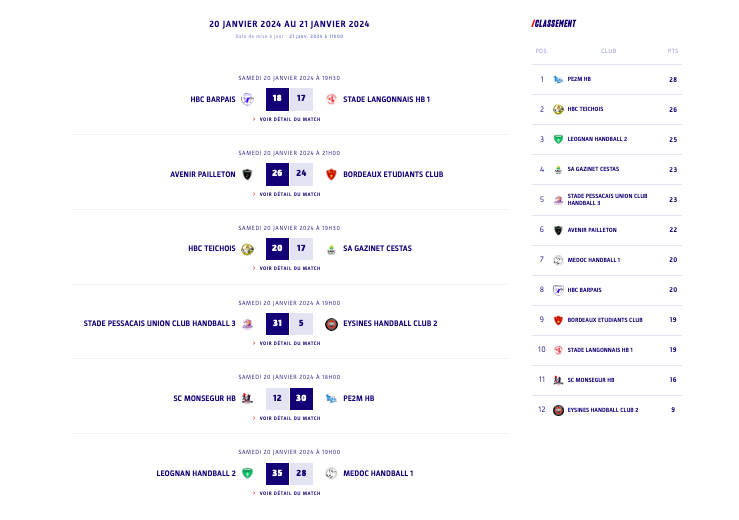The image size is (739, 520).
Task: View match details for Leognan Handball 2 game
Action: (x=287, y=493)
